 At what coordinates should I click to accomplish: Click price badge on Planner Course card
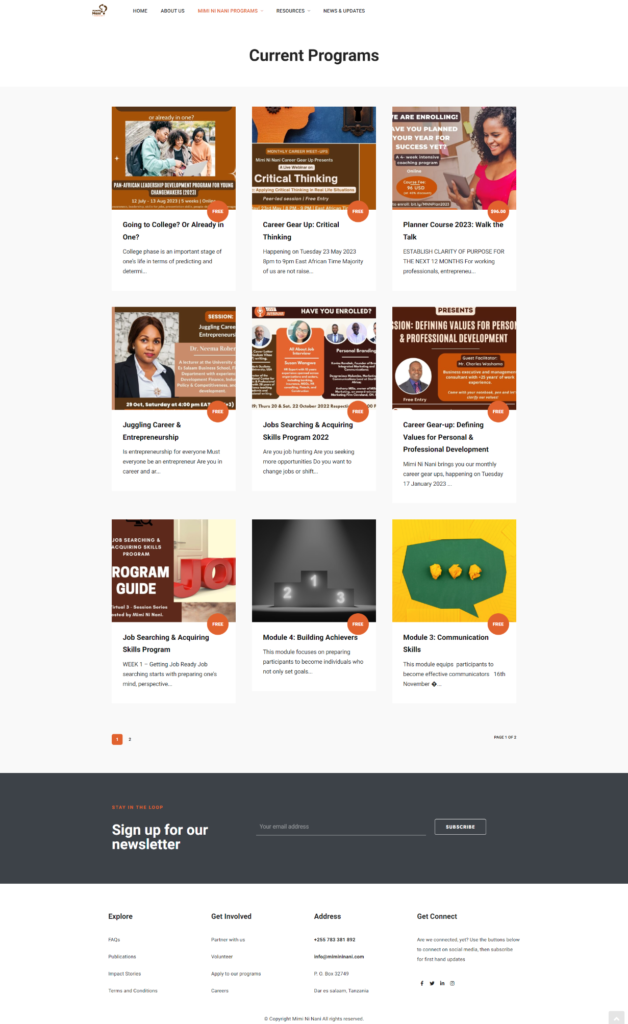click(498, 211)
